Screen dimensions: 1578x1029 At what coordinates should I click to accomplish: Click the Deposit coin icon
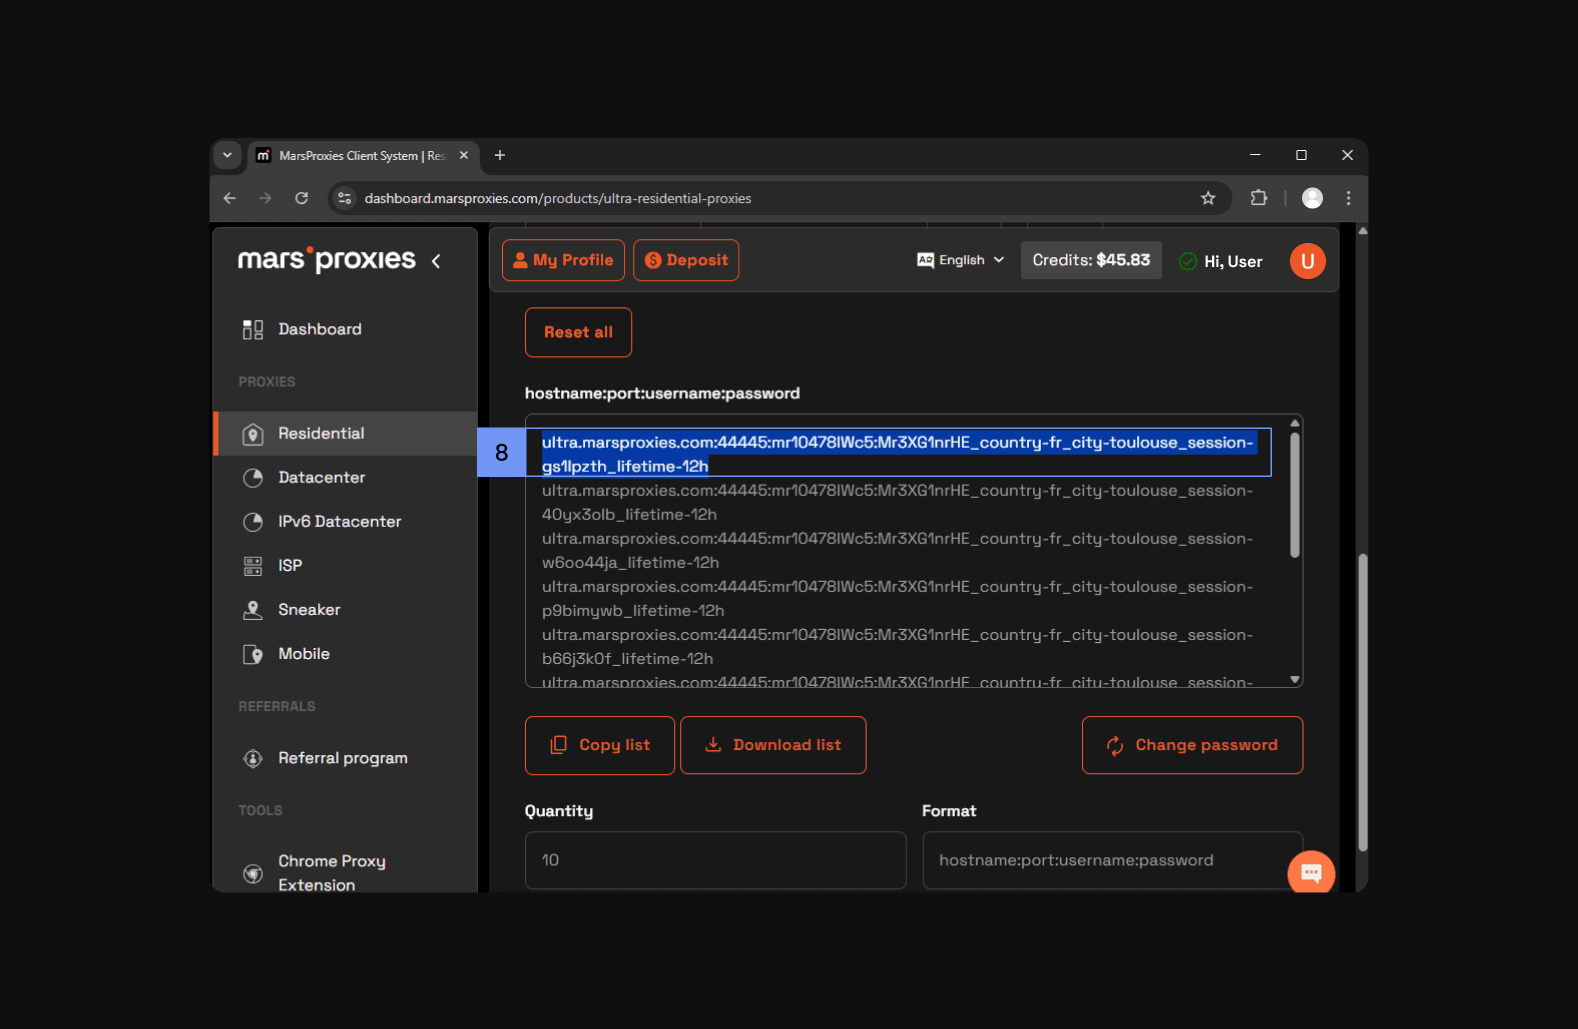[653, 260]
